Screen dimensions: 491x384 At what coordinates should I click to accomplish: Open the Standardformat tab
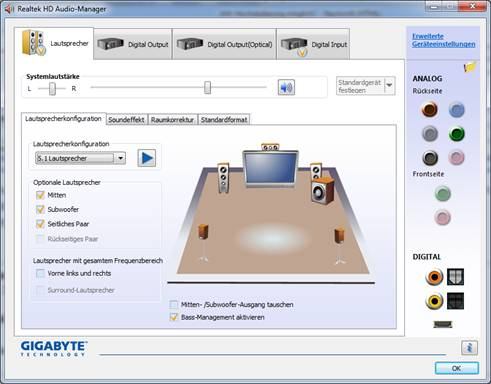(224, 120)
